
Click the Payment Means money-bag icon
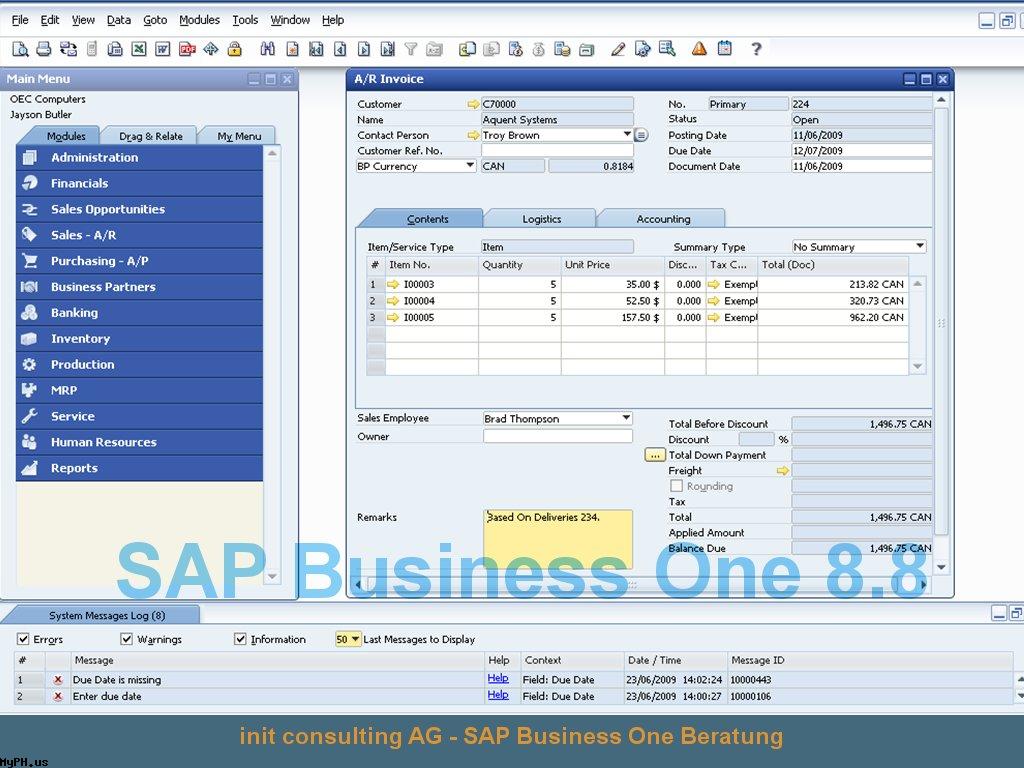pos(539,49)
